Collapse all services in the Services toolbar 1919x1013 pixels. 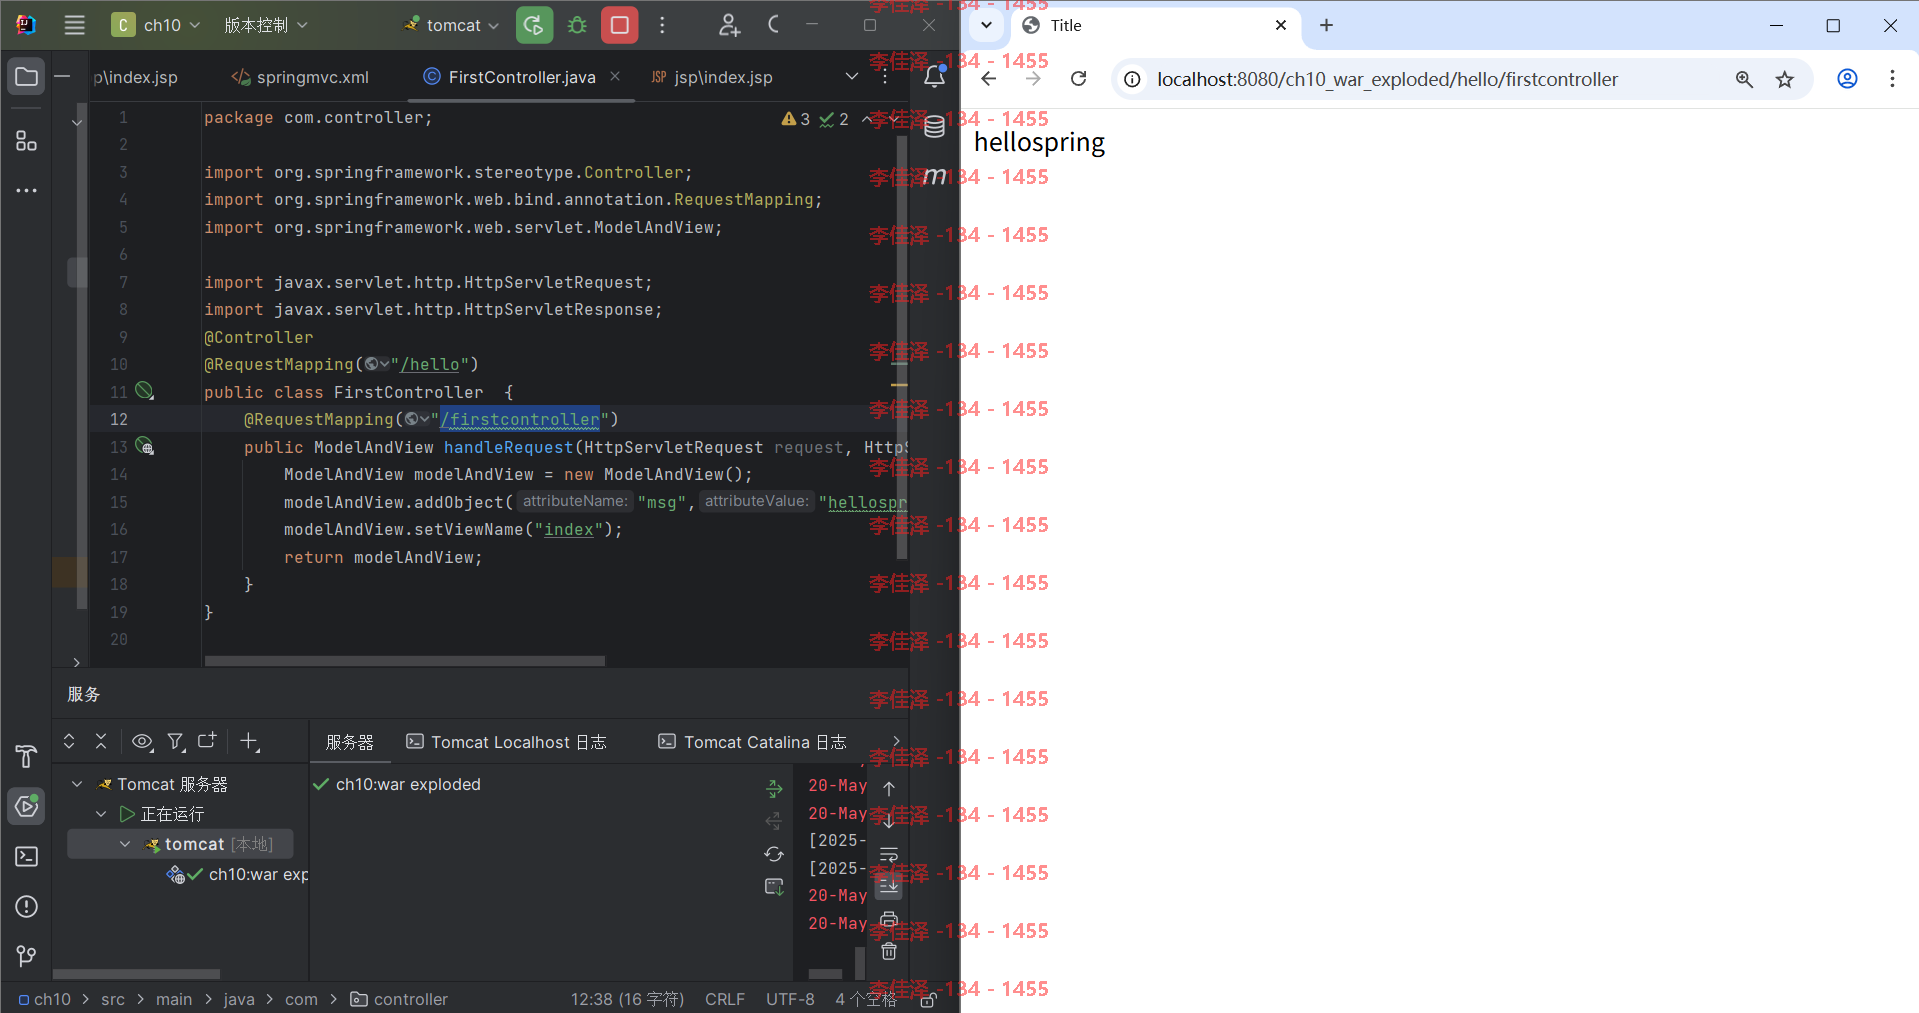click(101, 741)
